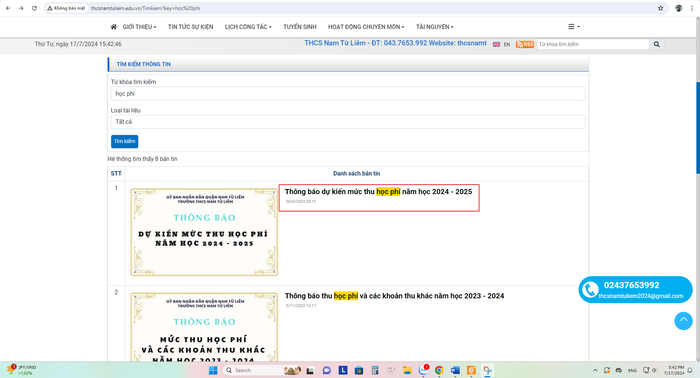The image size is (700, 378).
Task: Click the 'Không bảo mật' security warning
Action: pos(67,8)
